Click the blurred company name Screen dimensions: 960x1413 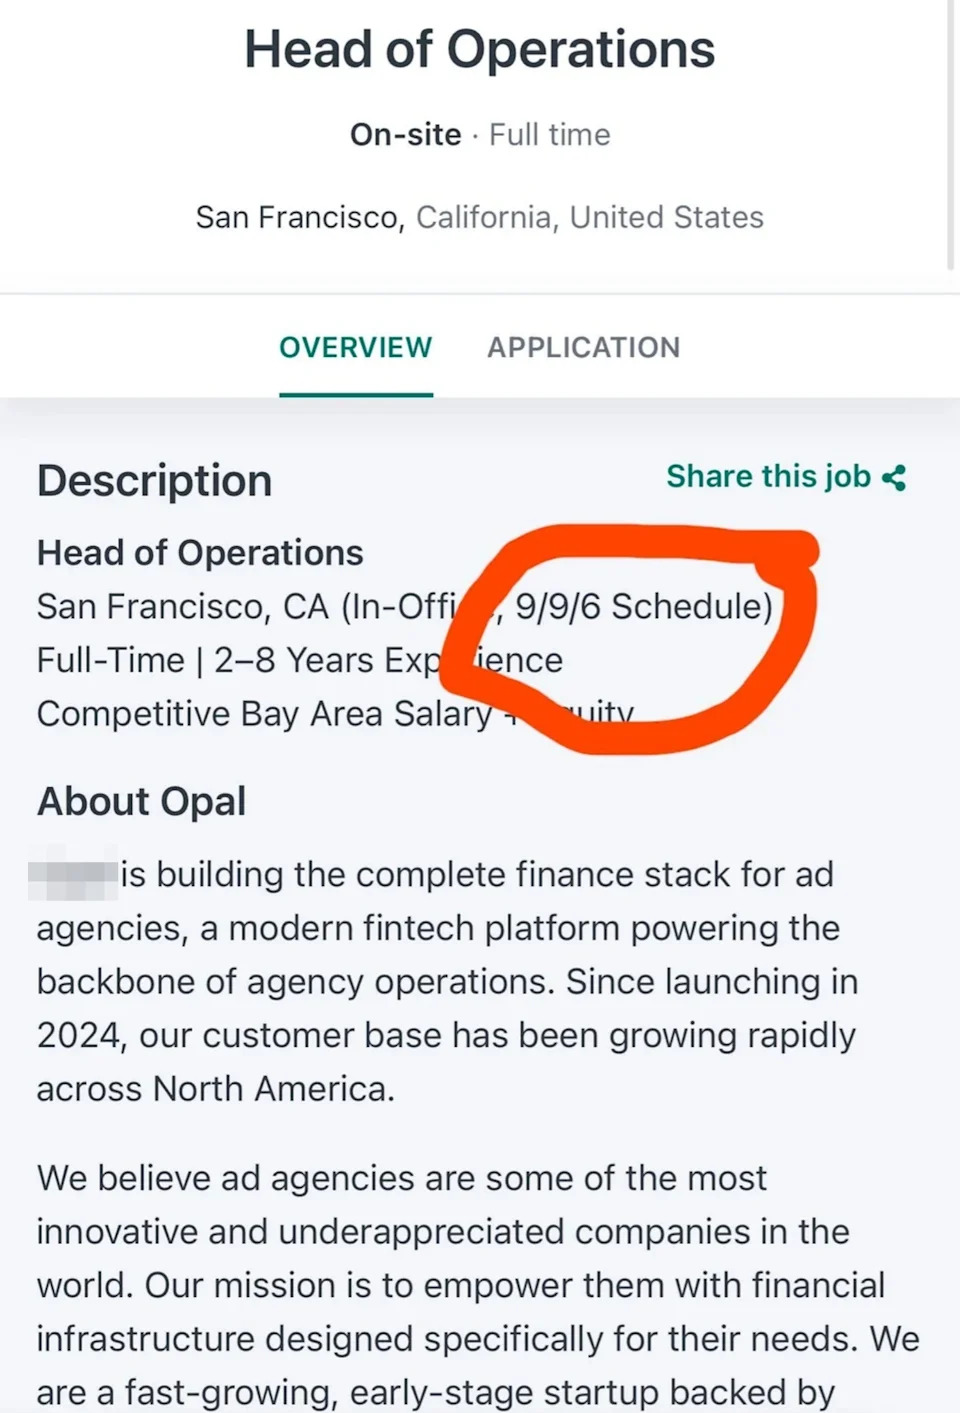(x=73, y=874)
